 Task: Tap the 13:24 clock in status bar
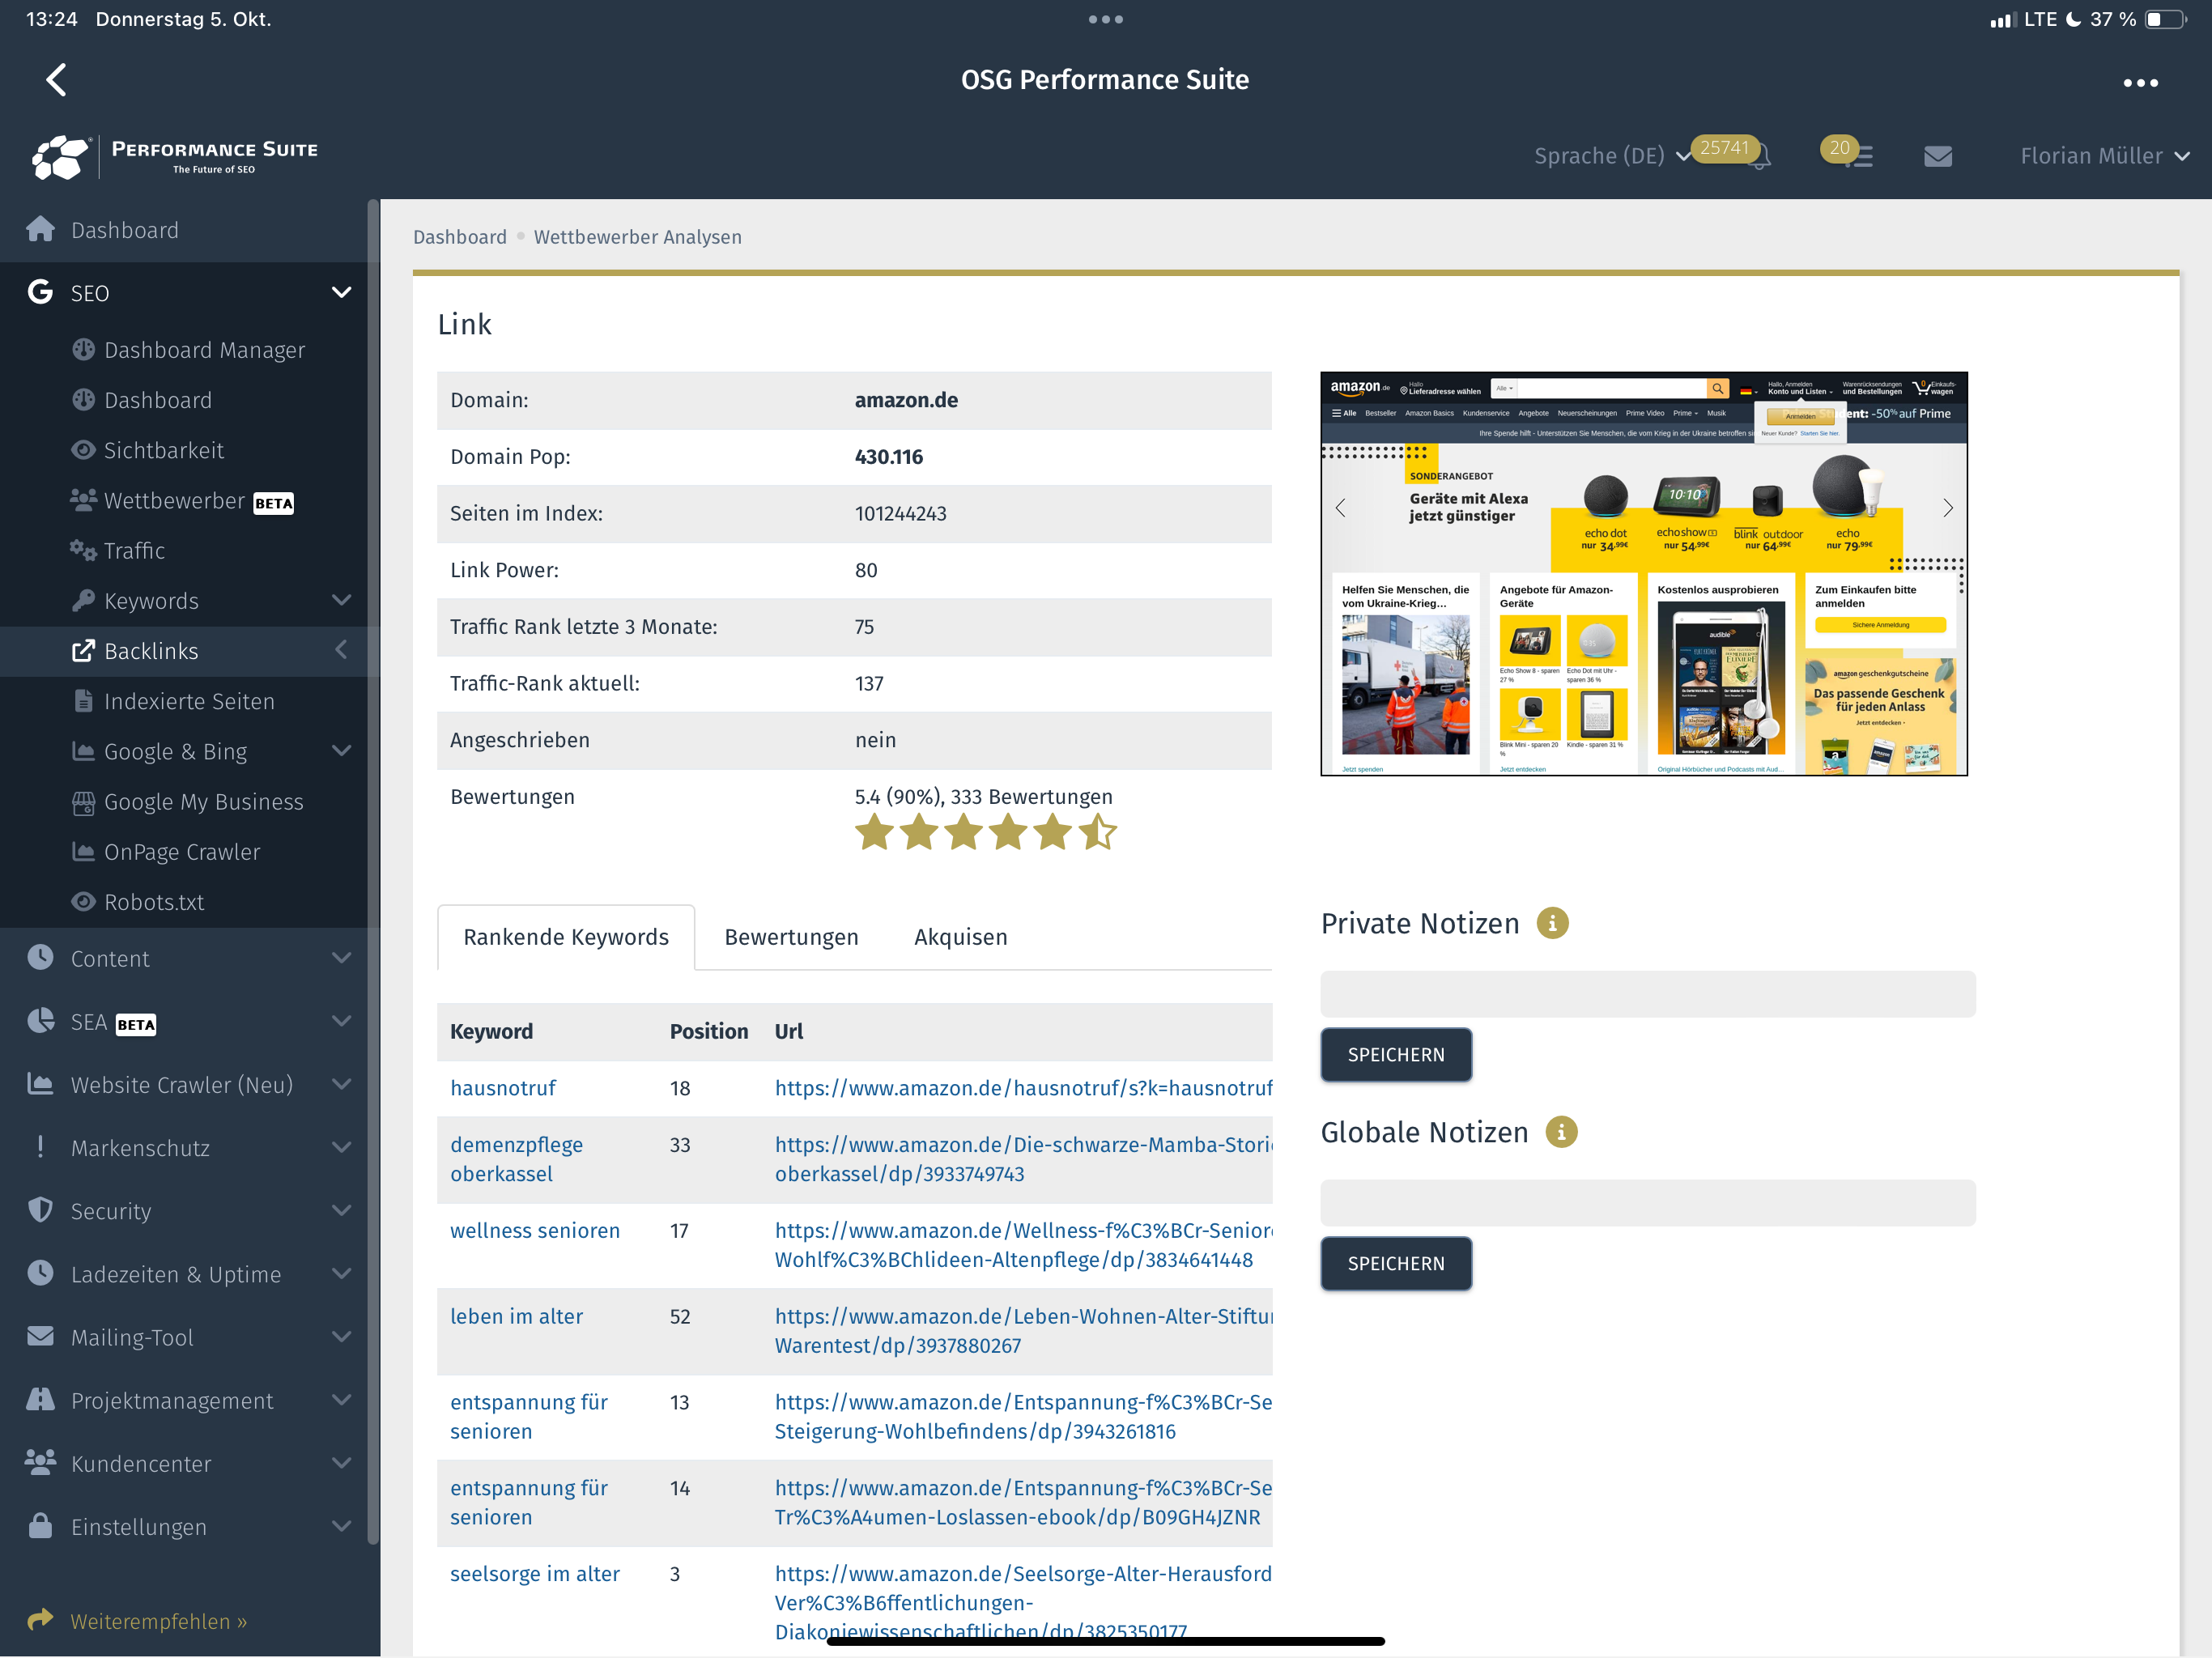pos(51,19)
